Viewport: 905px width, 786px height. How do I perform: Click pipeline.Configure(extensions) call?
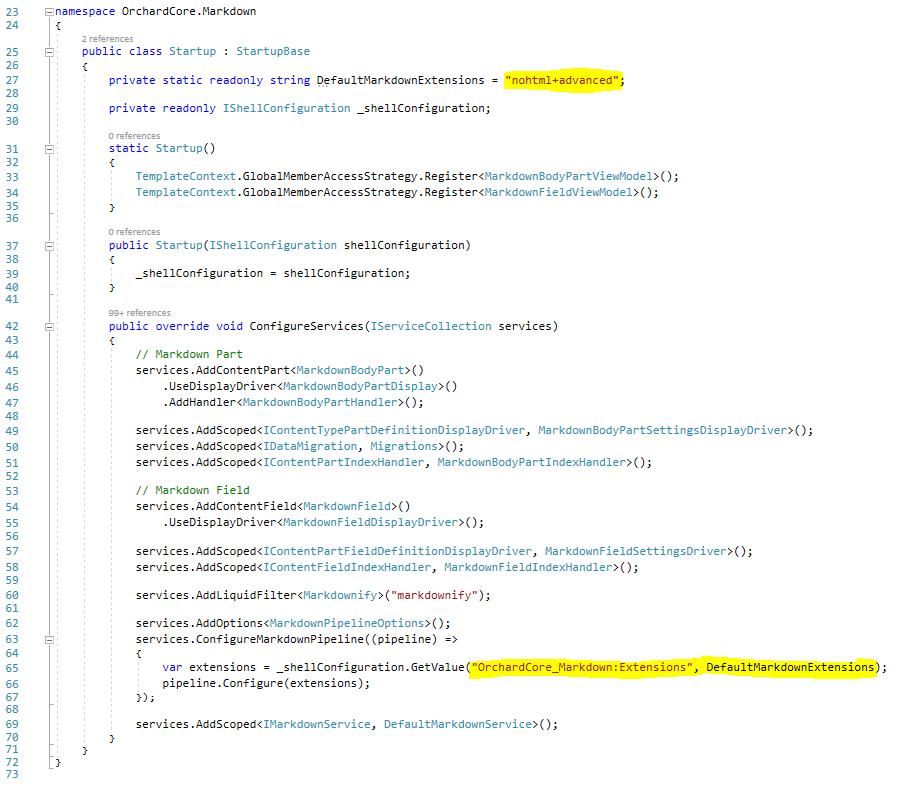[265, 684]
